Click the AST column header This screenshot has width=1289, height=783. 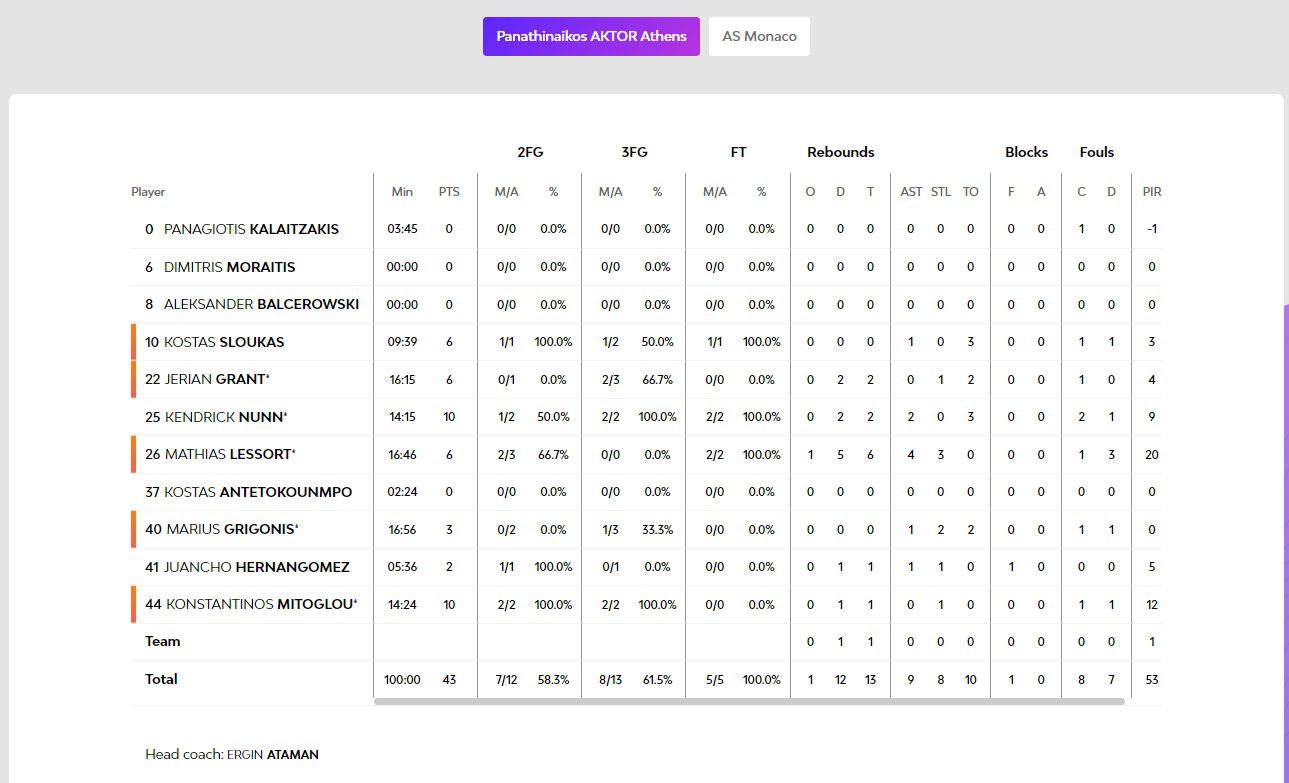[x=911, y=192]
